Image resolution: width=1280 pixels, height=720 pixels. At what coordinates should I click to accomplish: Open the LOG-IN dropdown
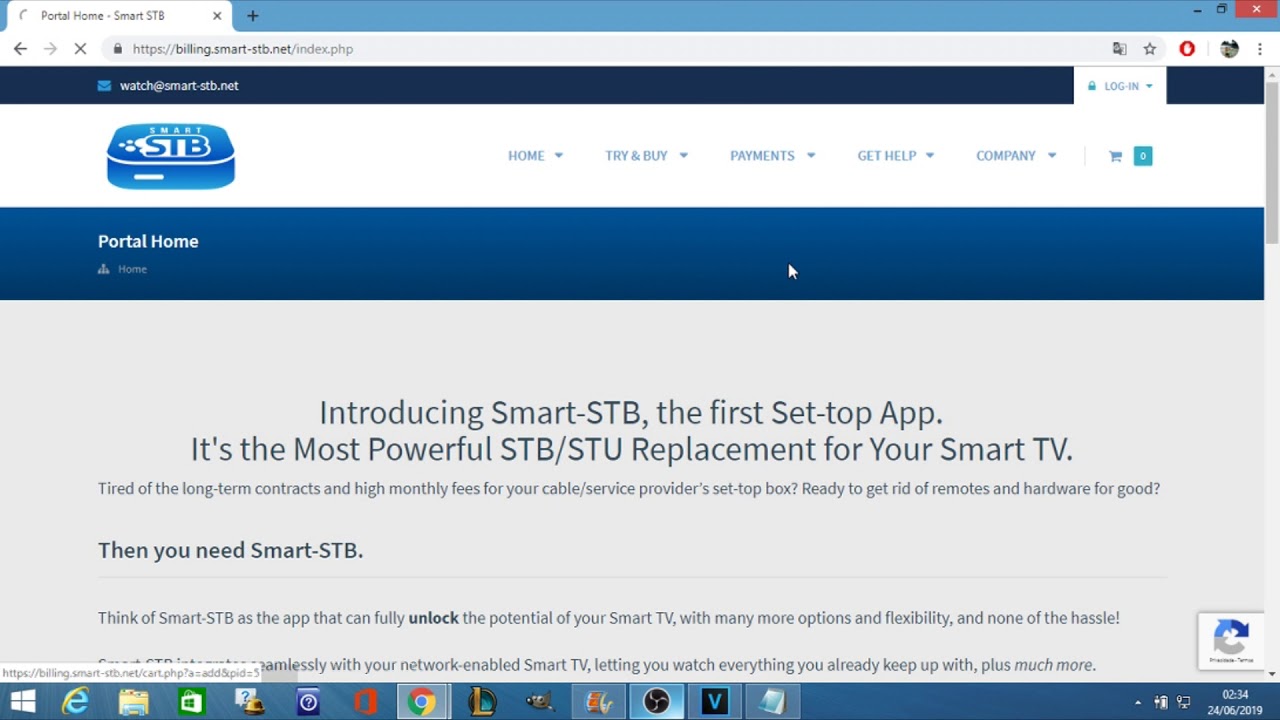(x=1120, y=86)
